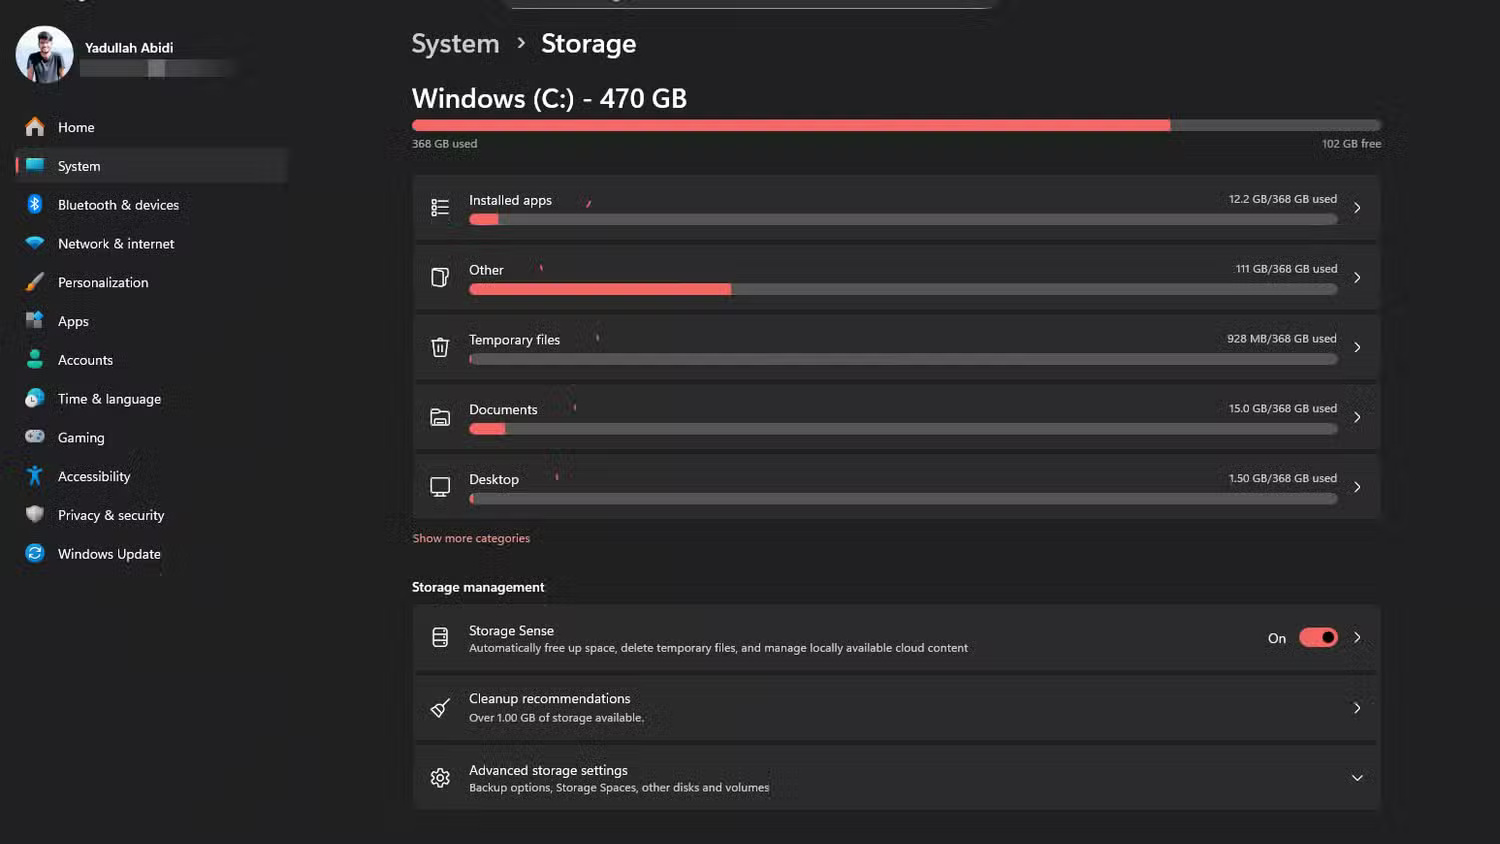1500x844 pixels.
Task: Click the Yadullah Abidi account profile picture
Action: click(43, 54)
